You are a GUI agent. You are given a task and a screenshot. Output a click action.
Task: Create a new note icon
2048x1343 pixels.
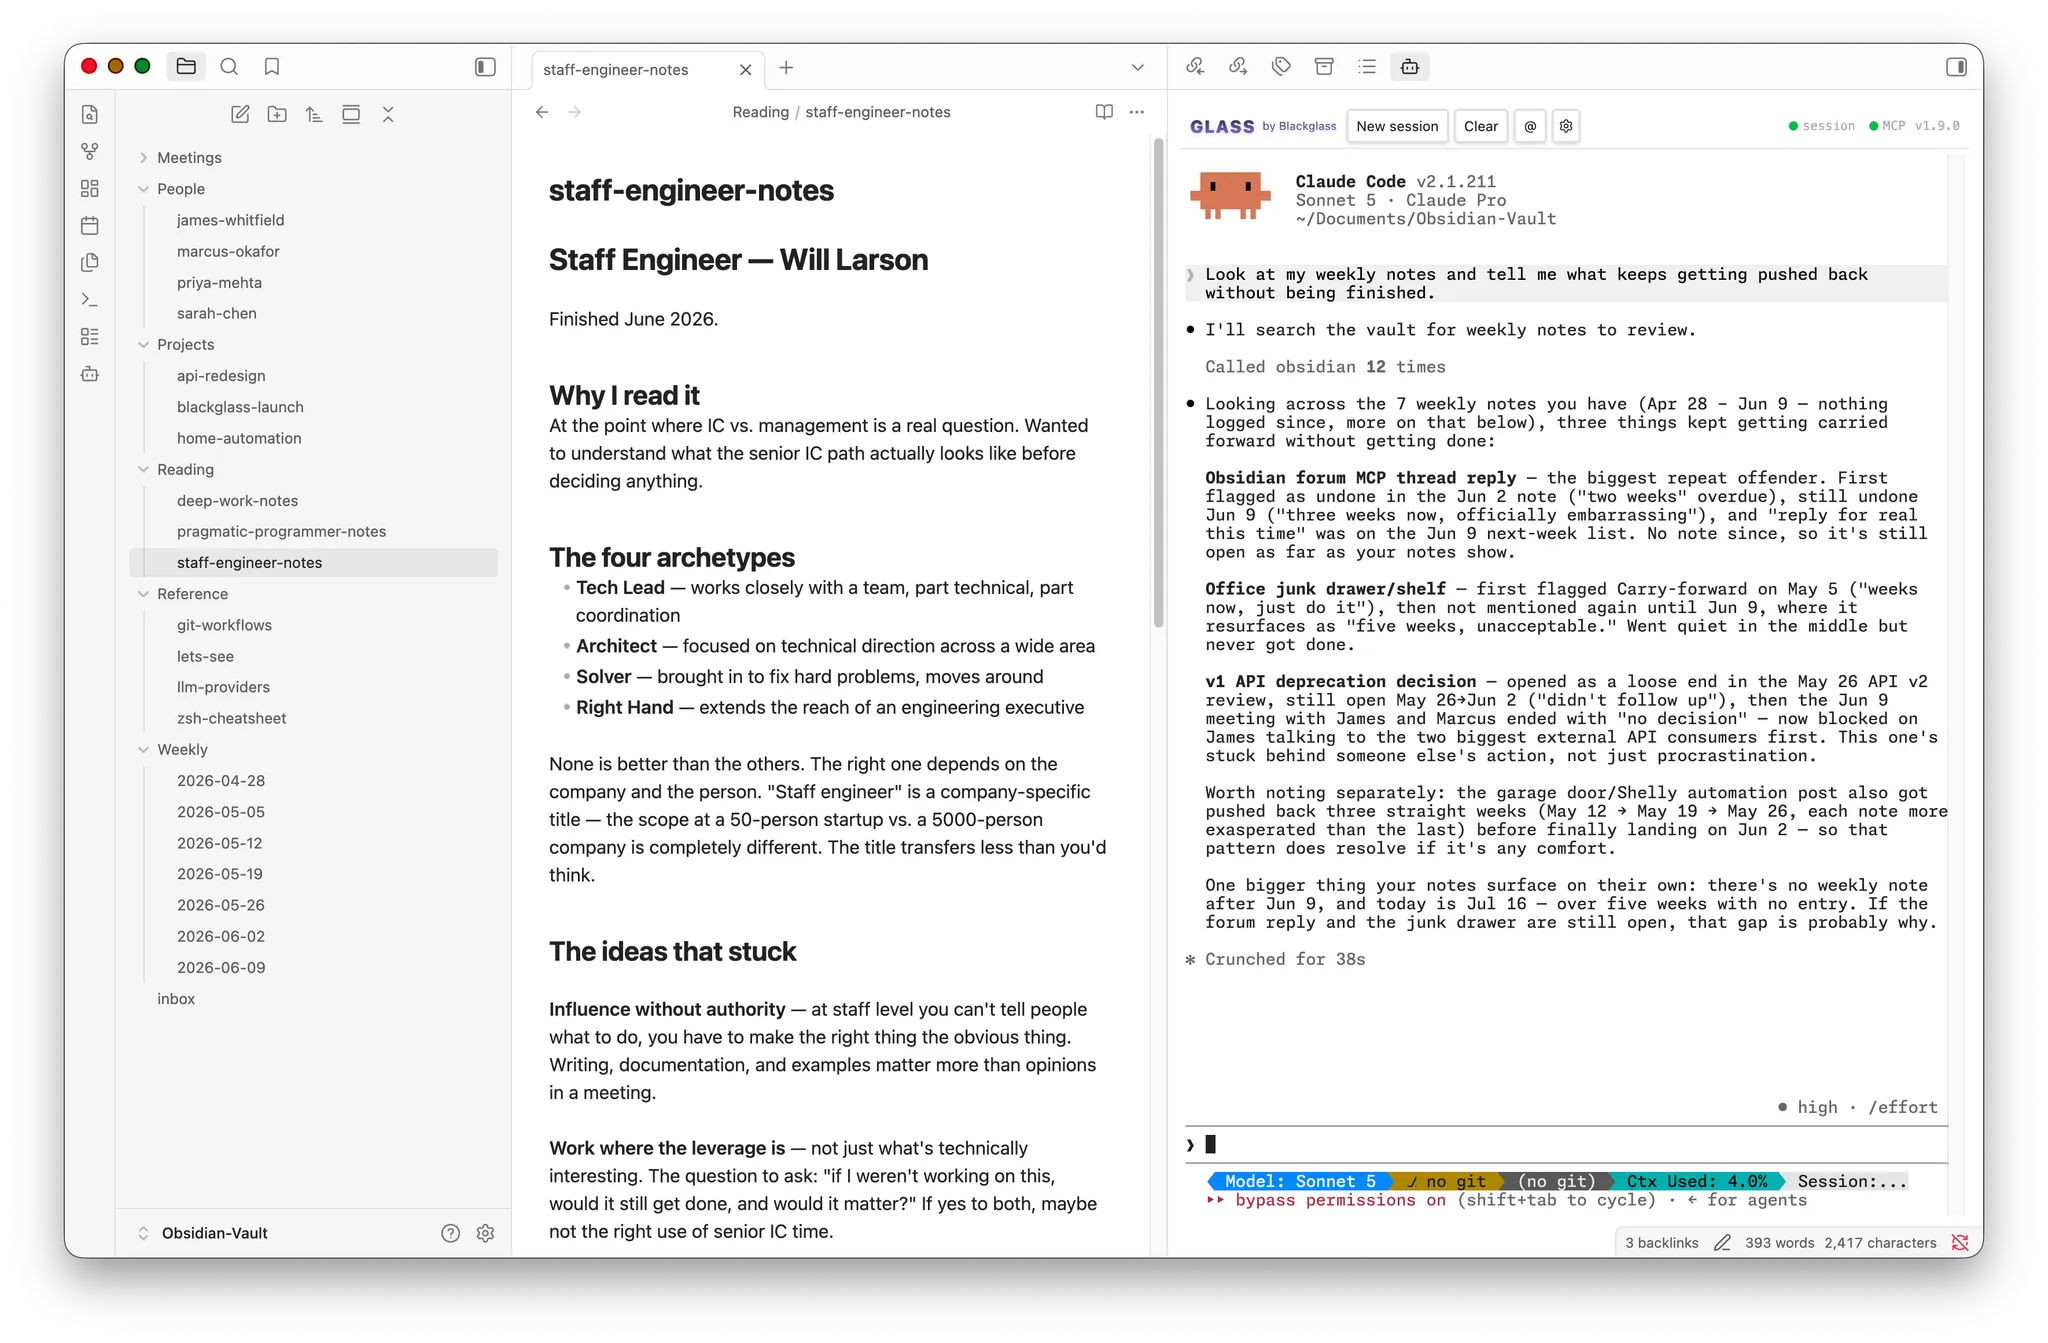240,114
